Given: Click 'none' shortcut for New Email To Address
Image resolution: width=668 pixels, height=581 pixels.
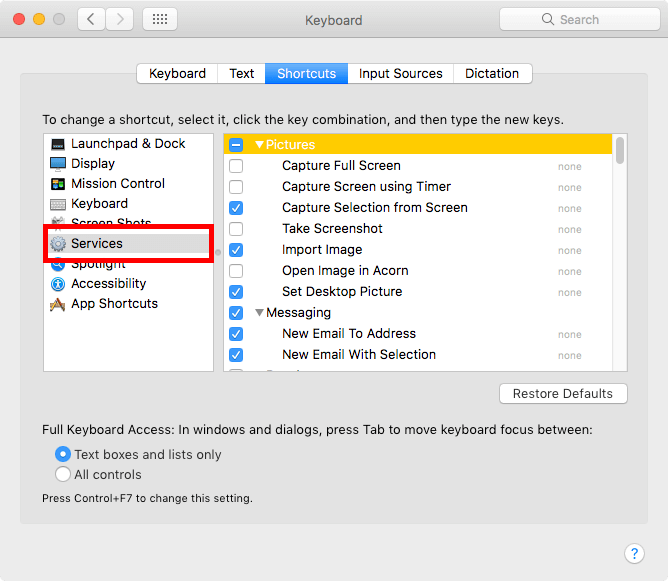Looking at the screenshot, I should pos(570,334).
